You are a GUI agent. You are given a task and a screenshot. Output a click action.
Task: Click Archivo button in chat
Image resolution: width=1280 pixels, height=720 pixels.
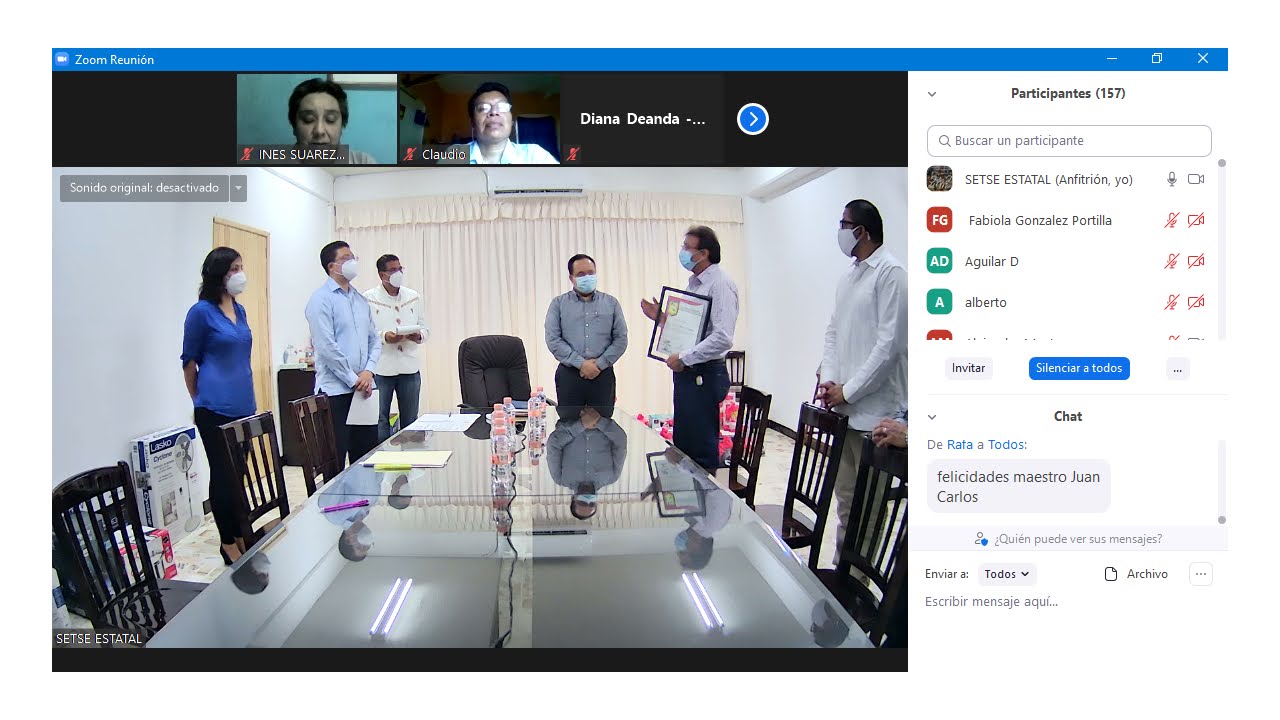click(x=1136, y=574)
